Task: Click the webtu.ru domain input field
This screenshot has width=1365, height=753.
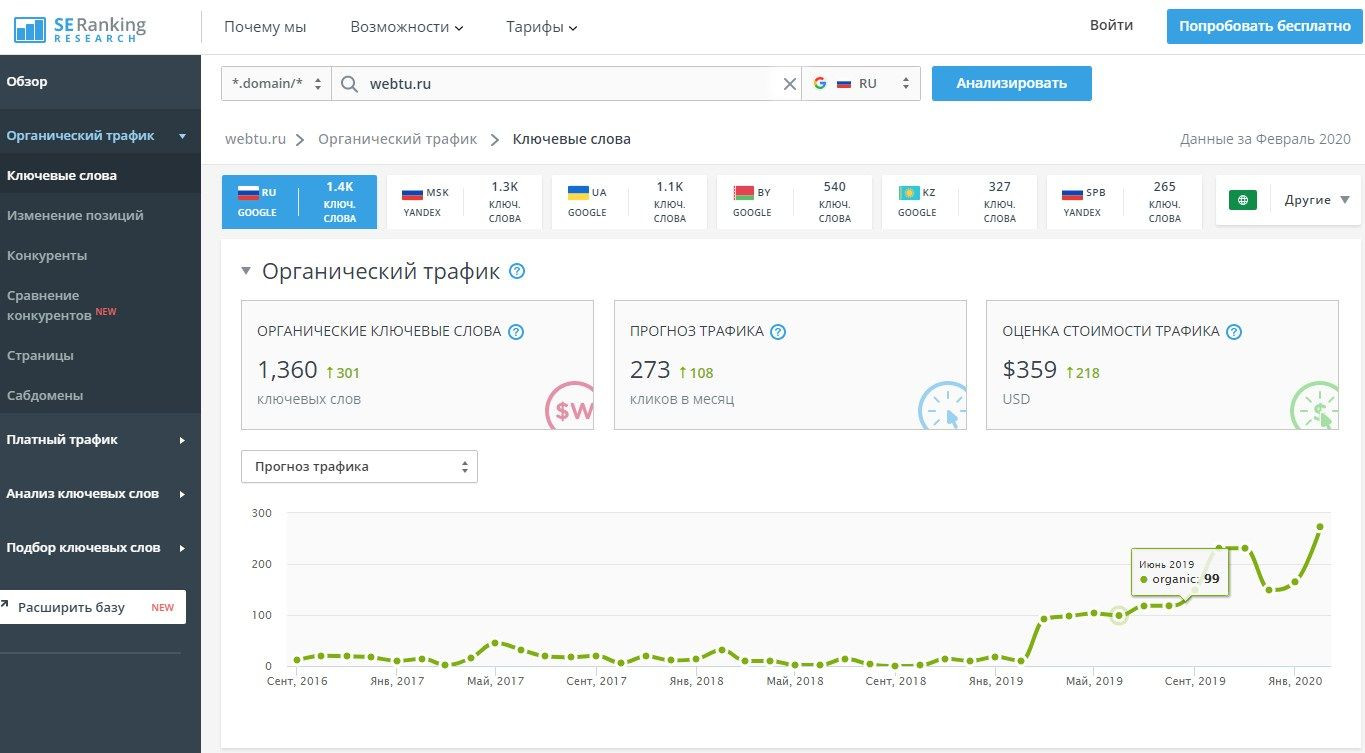Action: click(x=565, y=84)
